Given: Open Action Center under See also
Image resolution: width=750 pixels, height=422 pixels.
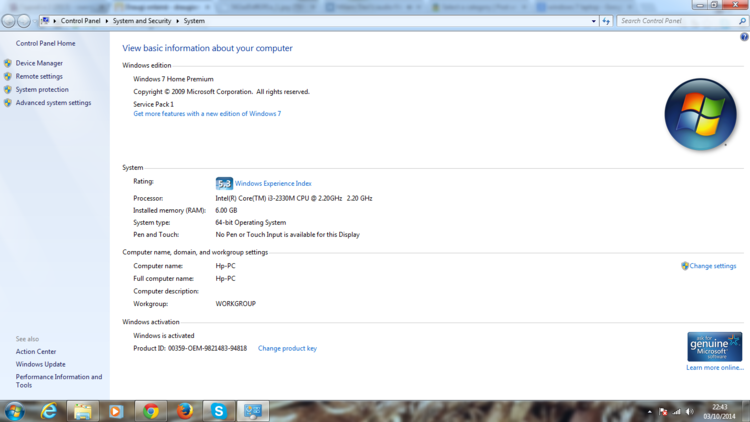Looking at the screenshot, I should point(36,352).
